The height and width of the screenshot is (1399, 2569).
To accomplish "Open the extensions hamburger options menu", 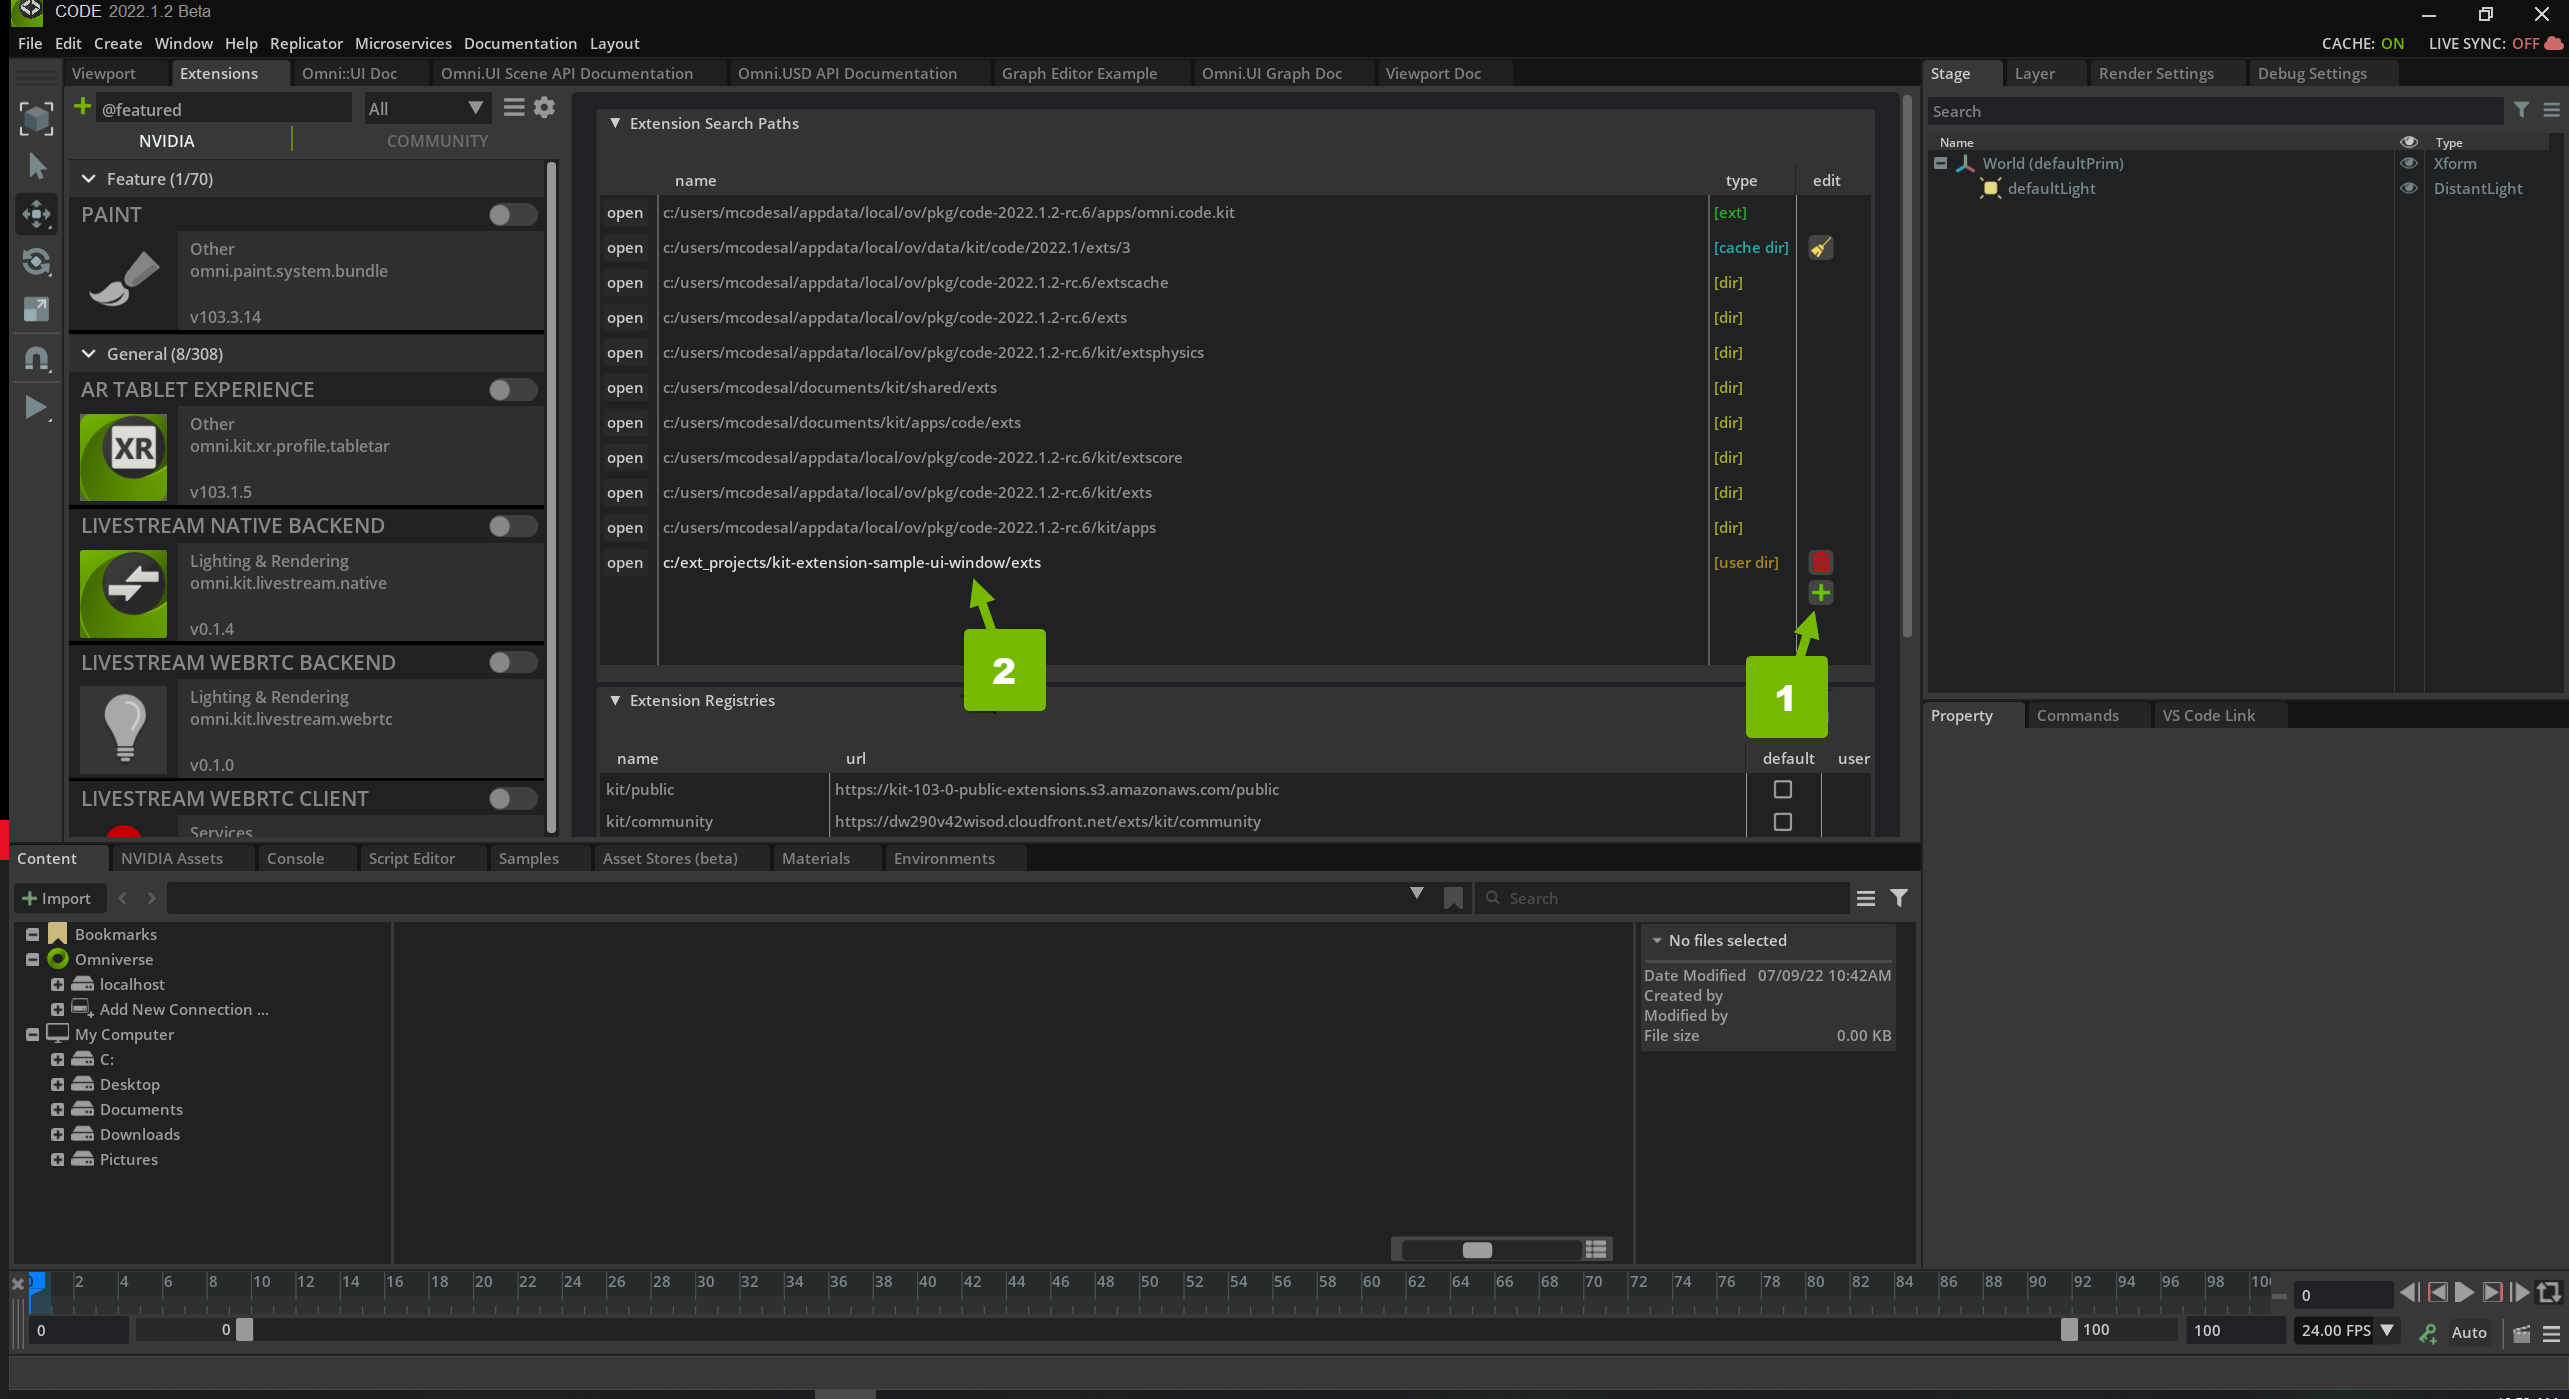I will point(514,108).
